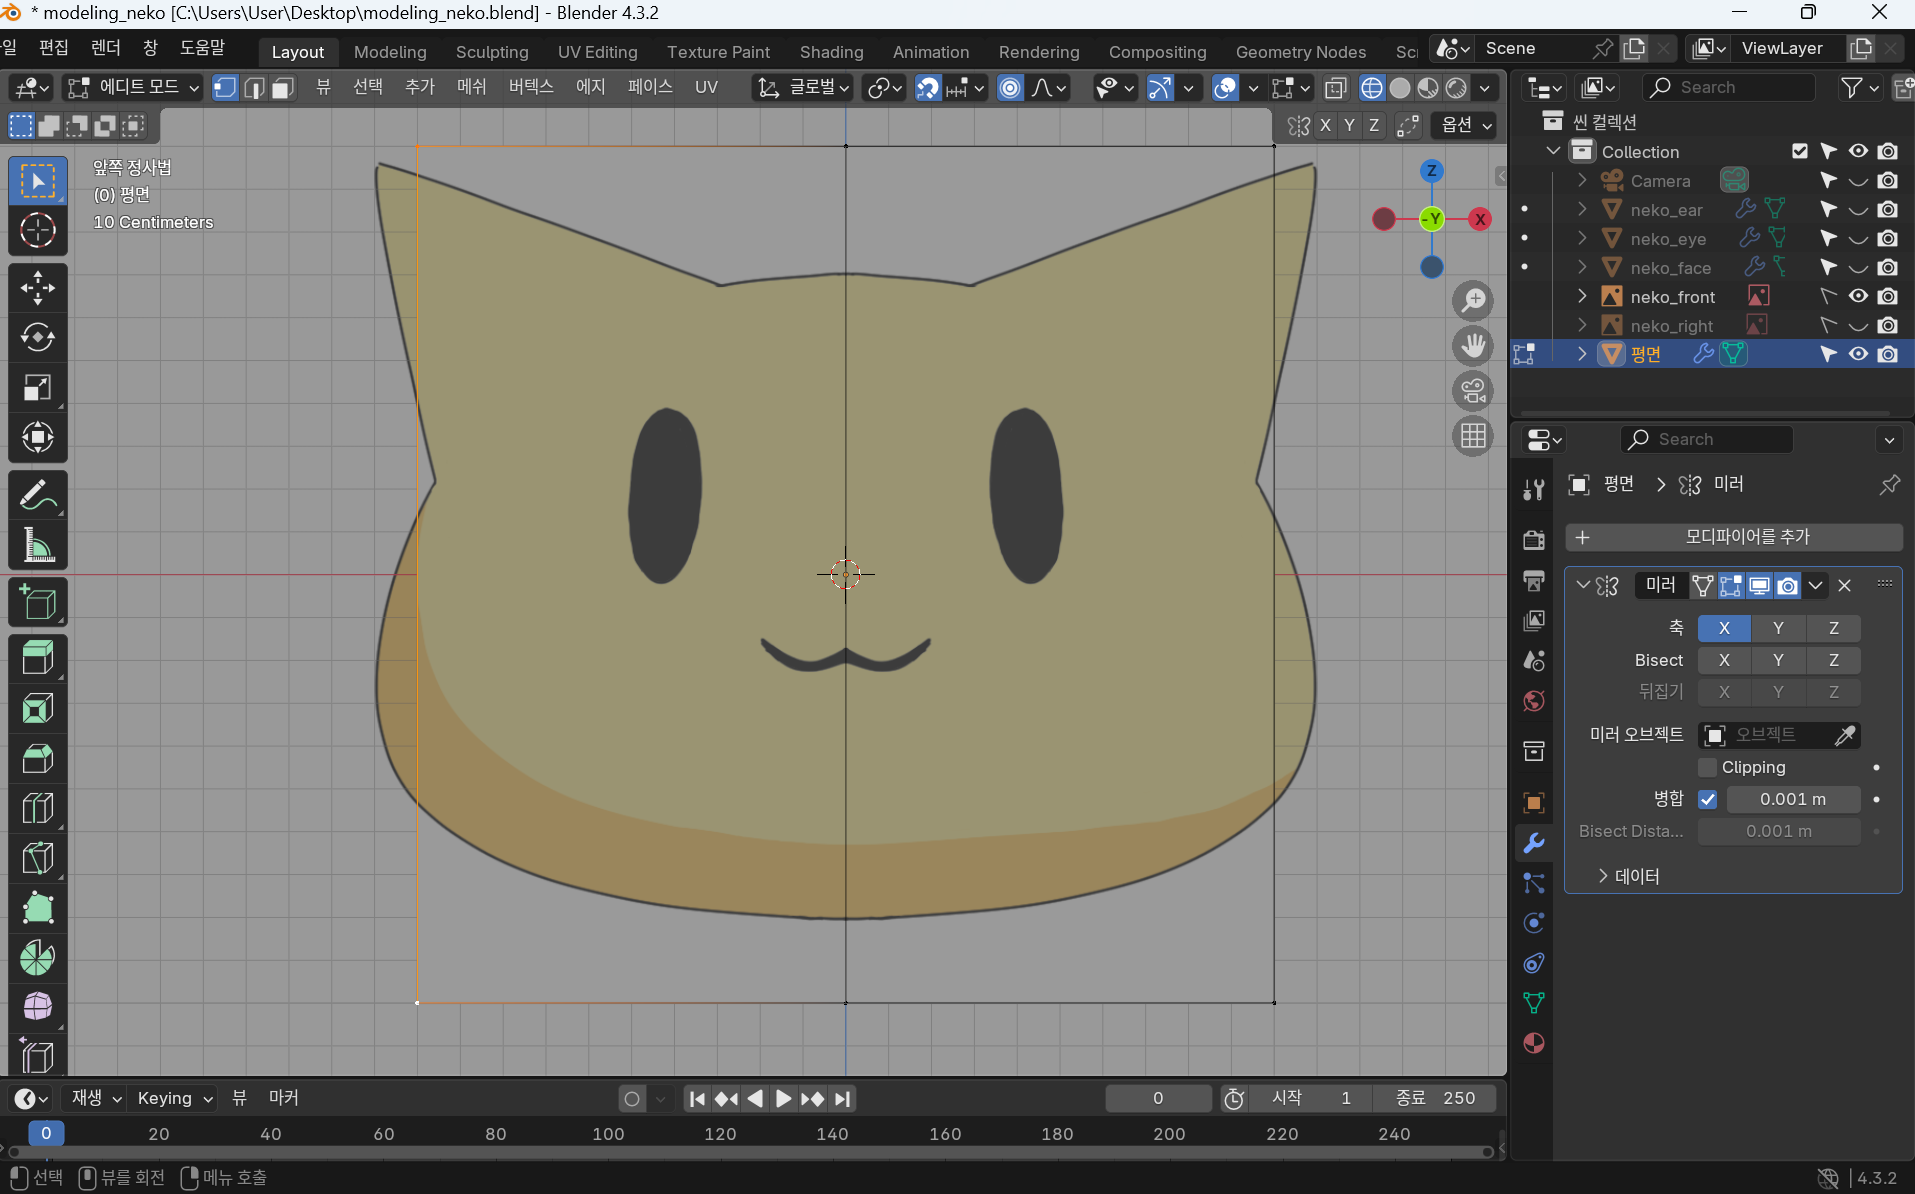Select the Poly Build tool
This screenshot has height=1194, width=1915.
(38, 909)
